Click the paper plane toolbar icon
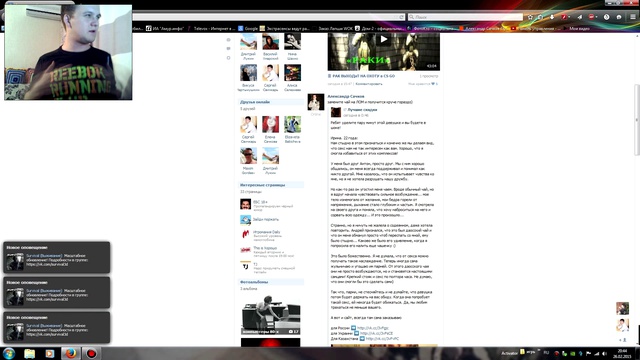Screen dimensions: 640x360 pyautogui.click(x=580, y=17)
